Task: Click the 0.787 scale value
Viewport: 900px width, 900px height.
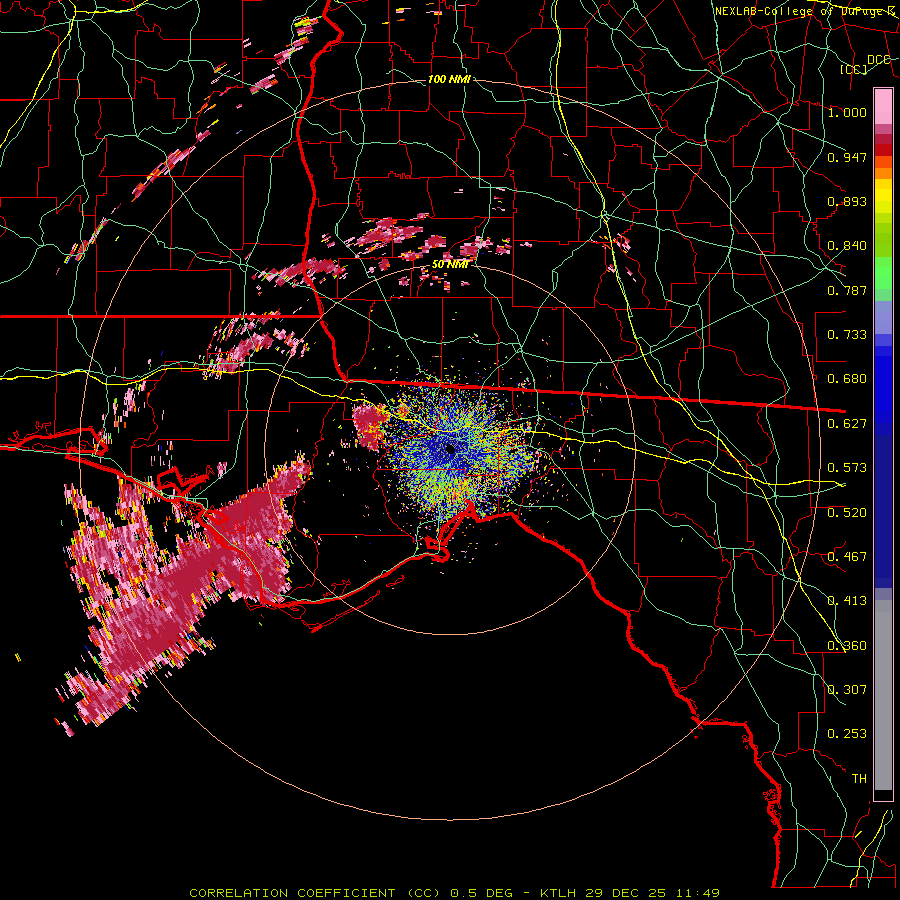Action: 847,290
